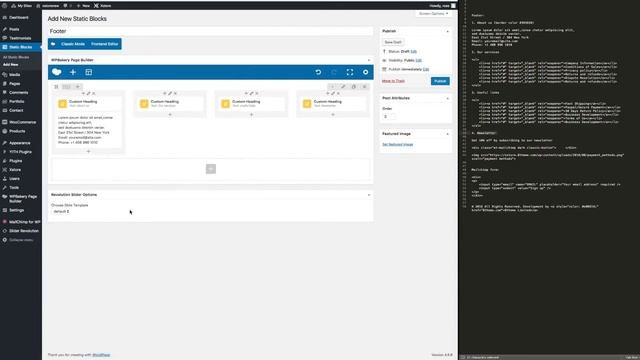
Task: Add element at bottom of fourth column
Action: pyautogui.click(x=333, y=115)
